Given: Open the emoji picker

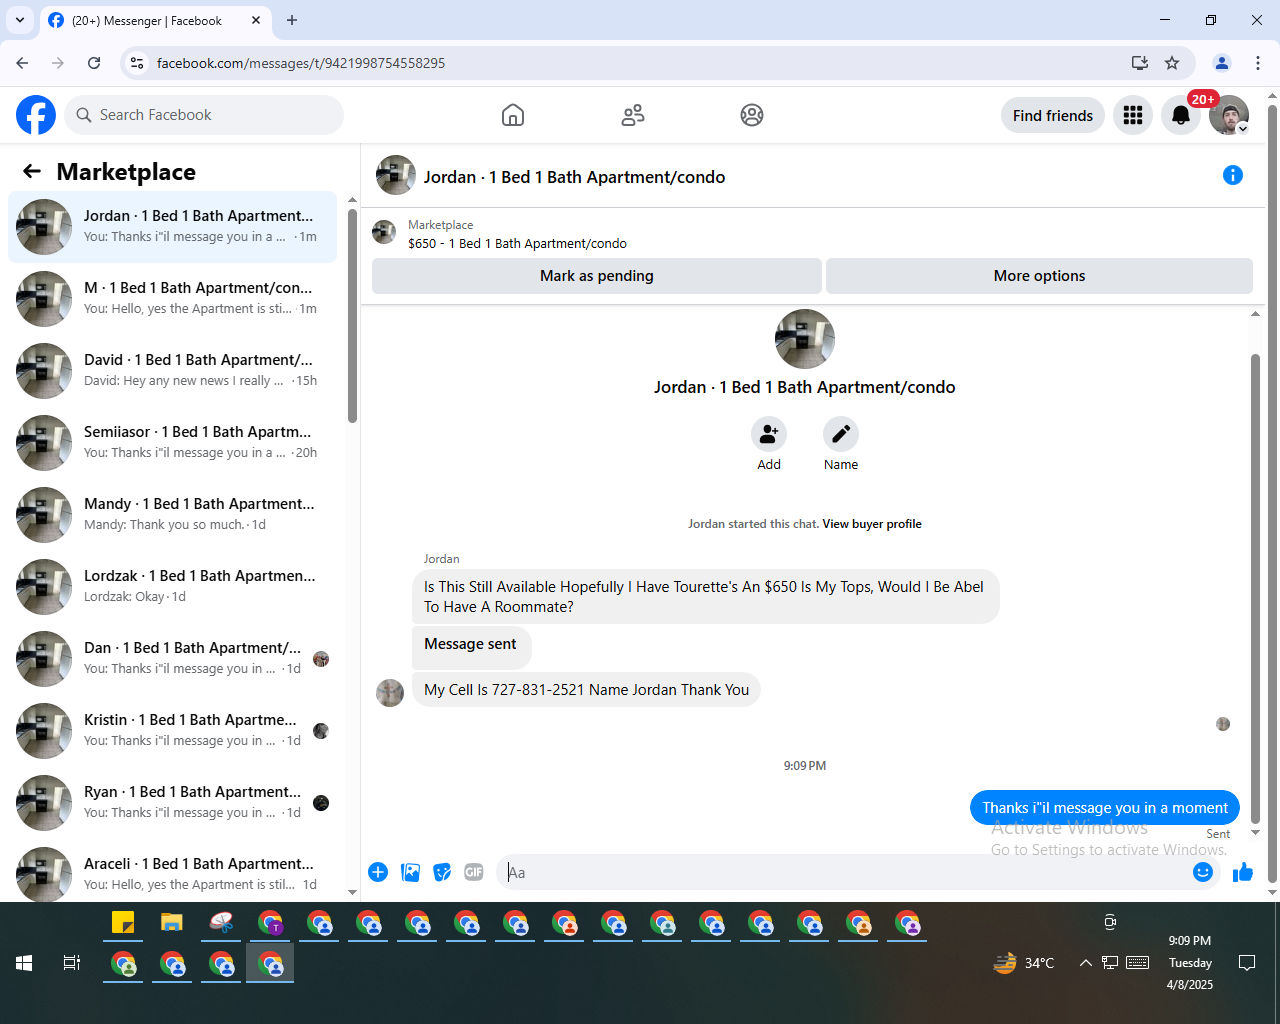Looking at the screenshot, I should pos(1203,872).
